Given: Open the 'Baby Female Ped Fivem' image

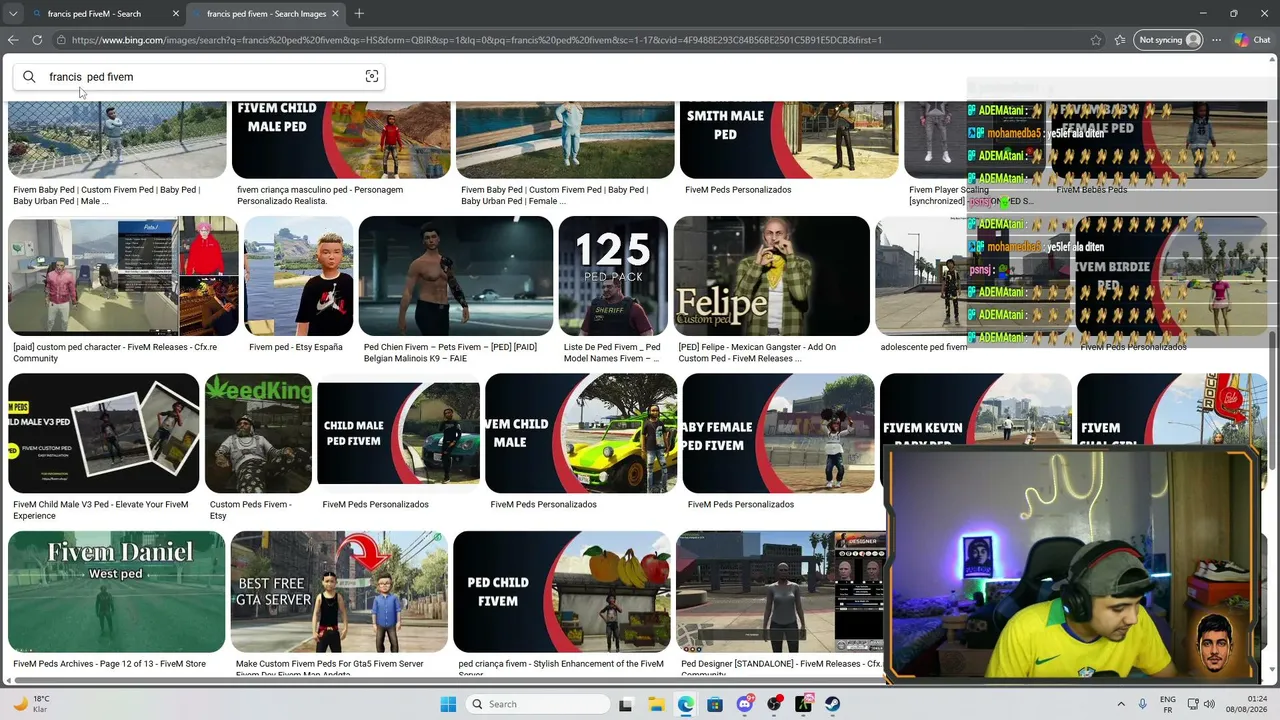Looking at the screenshot, I should coord(779,433).
